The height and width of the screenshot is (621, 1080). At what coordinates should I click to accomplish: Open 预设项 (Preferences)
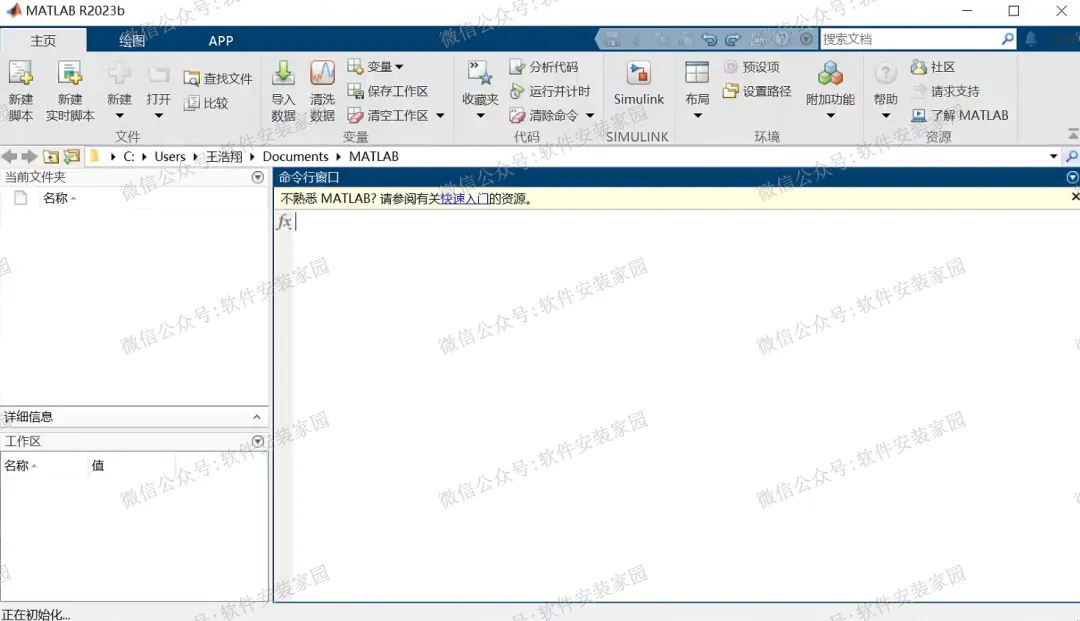(x=751, y=67)
